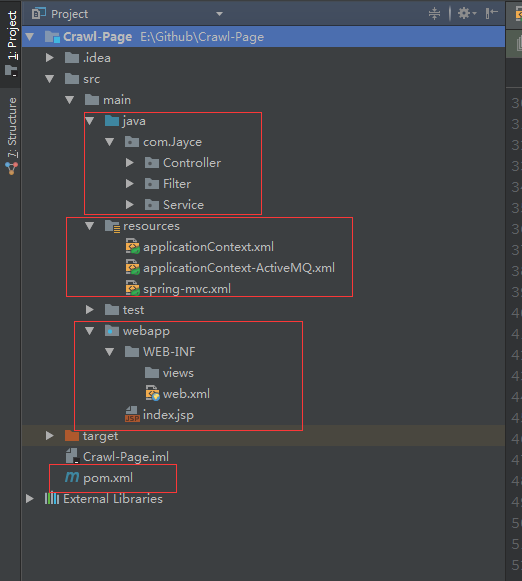Select the Crawl-Page.iml file
The height and width of the screenshot is (581, 522).
point(117,456)
